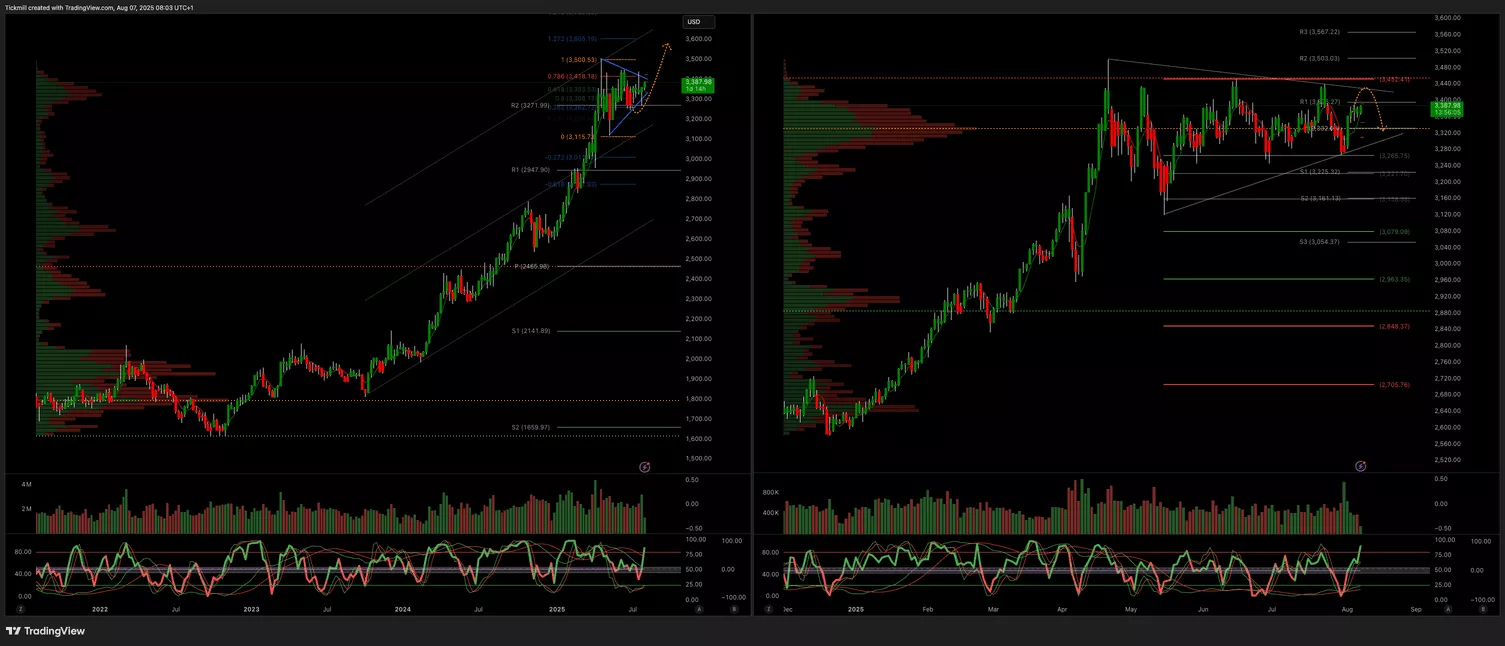Click the B scale icon on right chart
This screenshot has width=1505, height=646.
(x=1484, y=608)
